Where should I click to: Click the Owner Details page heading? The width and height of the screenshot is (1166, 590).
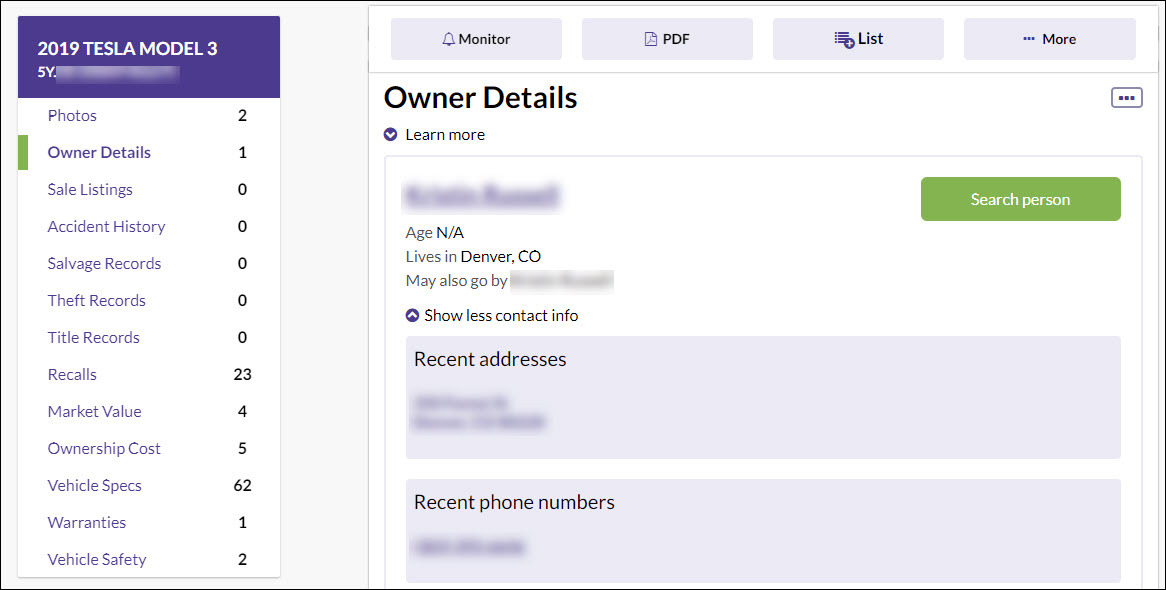pyautogui.click(x=480, y=97)
